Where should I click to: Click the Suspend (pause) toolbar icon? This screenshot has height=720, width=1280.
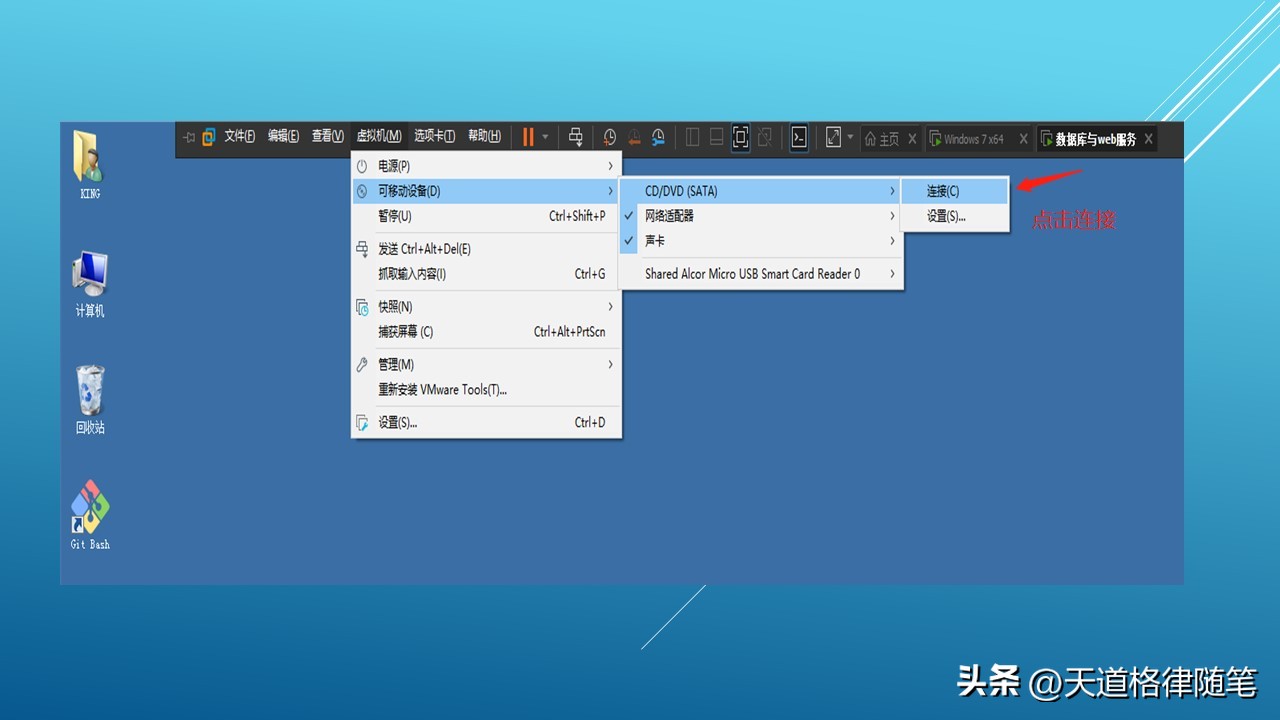(x=528, y=137)
